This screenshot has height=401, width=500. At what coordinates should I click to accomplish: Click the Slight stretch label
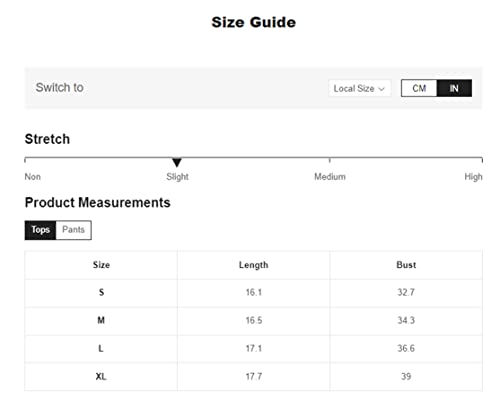(177, 177)
